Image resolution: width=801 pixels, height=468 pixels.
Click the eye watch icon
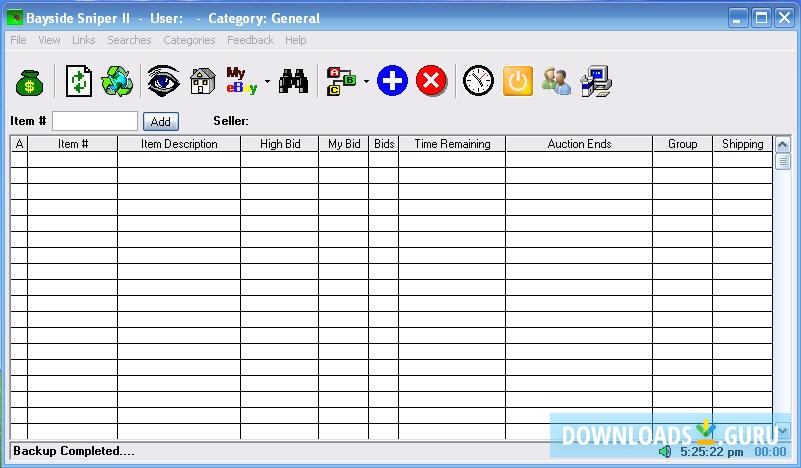(163, 81)
